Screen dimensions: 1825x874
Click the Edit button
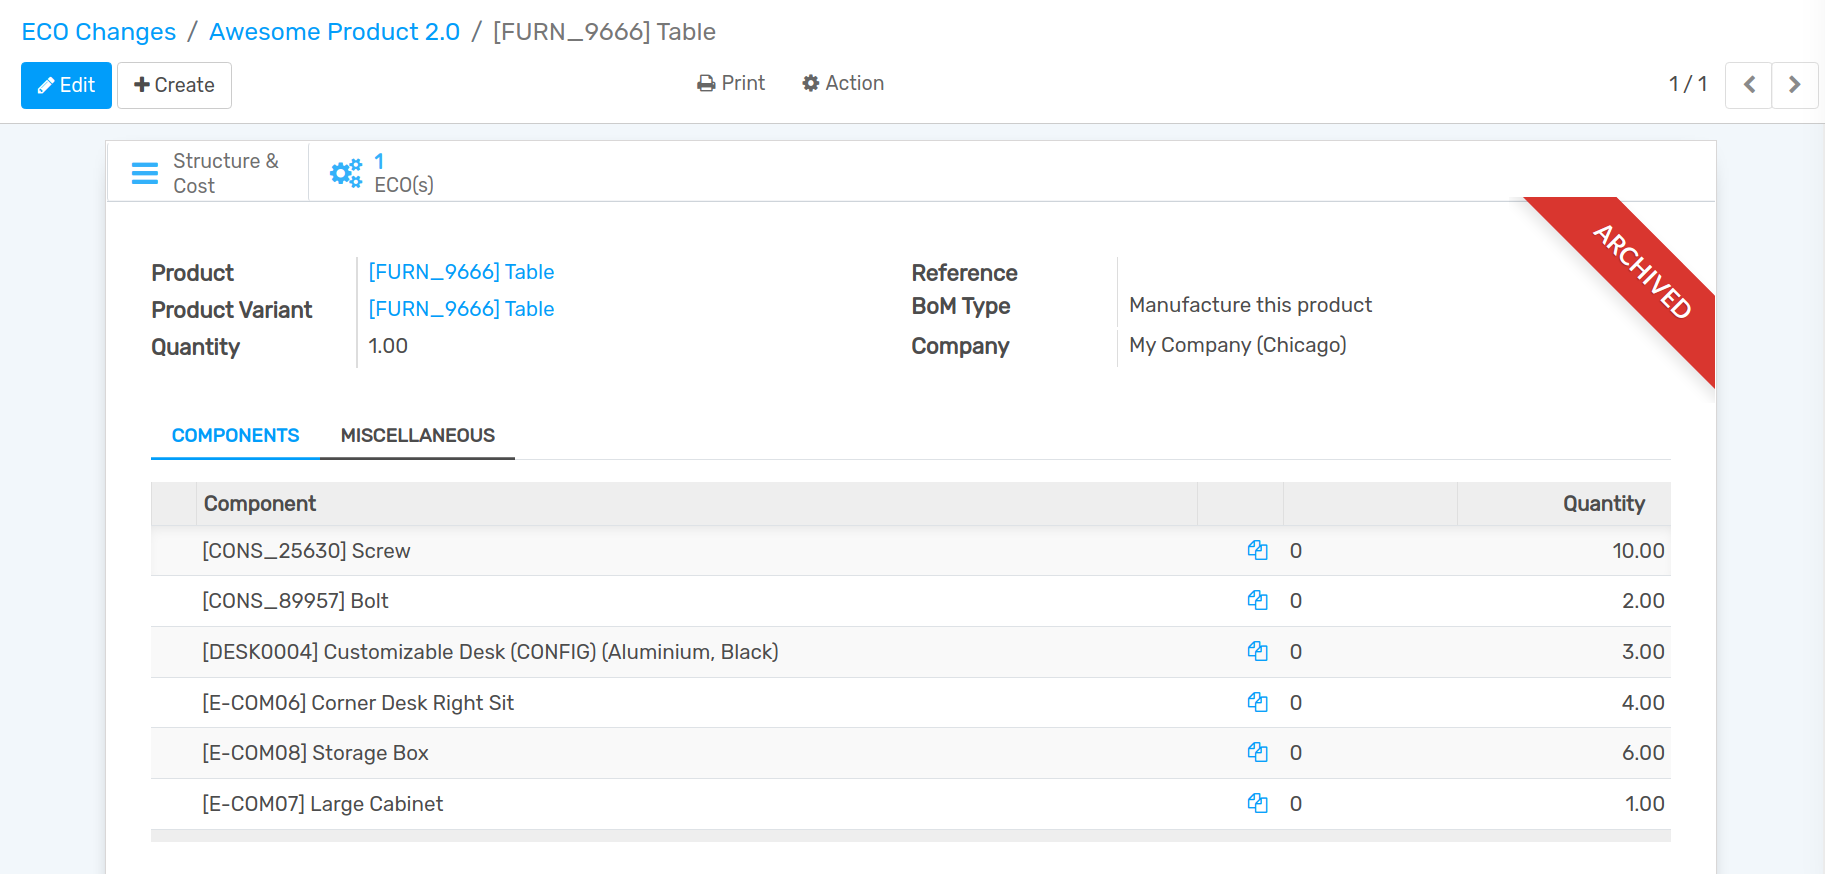point(66,85)
